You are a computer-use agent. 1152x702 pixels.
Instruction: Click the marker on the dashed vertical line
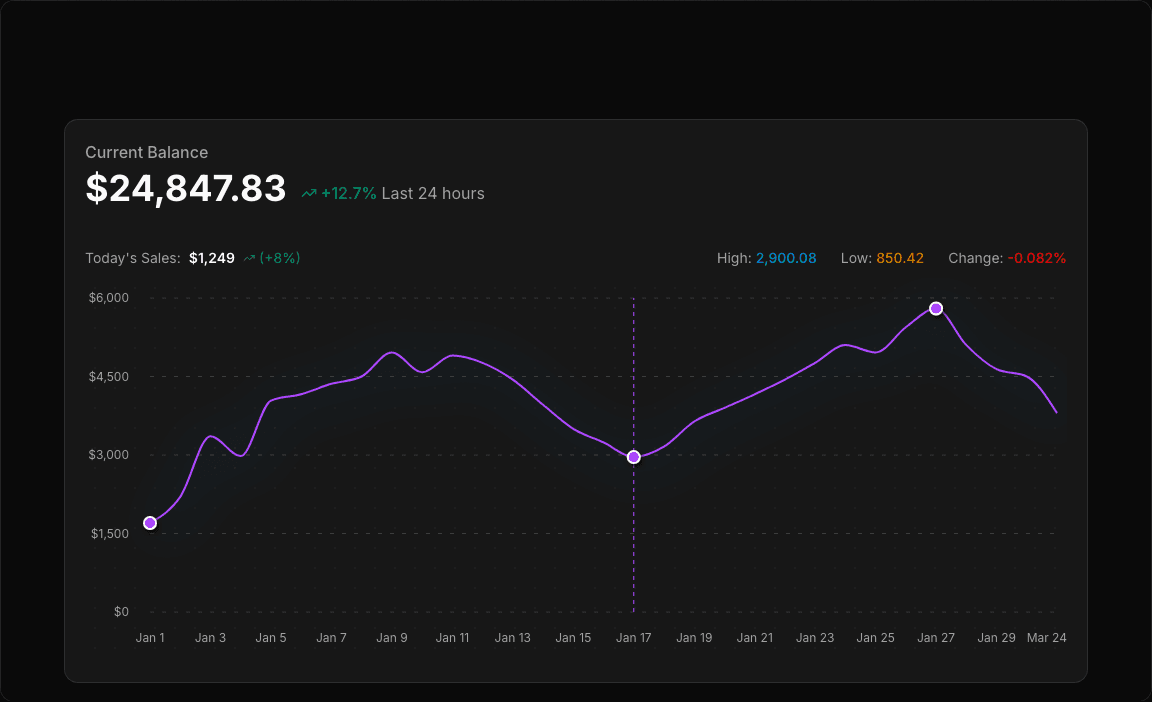[634, 456]
